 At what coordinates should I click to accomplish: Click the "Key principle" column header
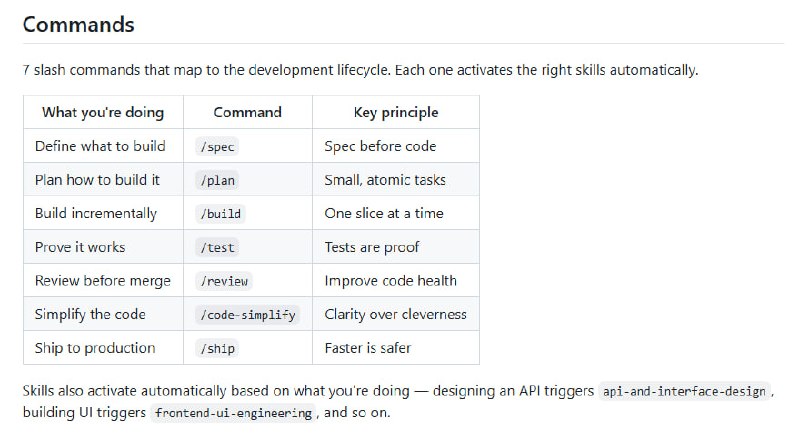click(396, 112)
